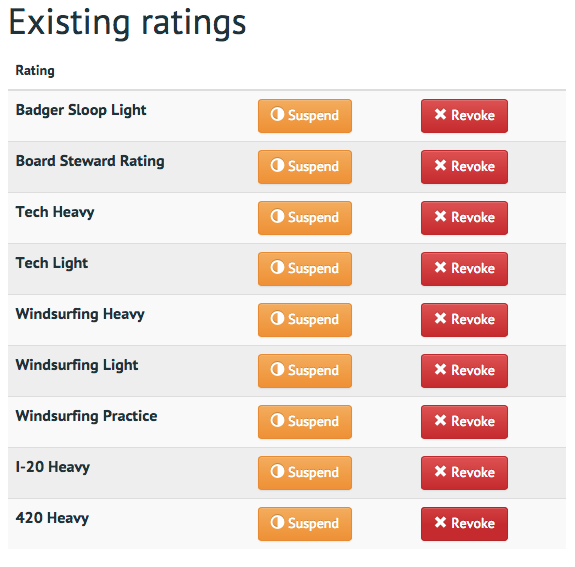Click the X icon for Windsurfing Heavy Revoke

tap(440, 318)
